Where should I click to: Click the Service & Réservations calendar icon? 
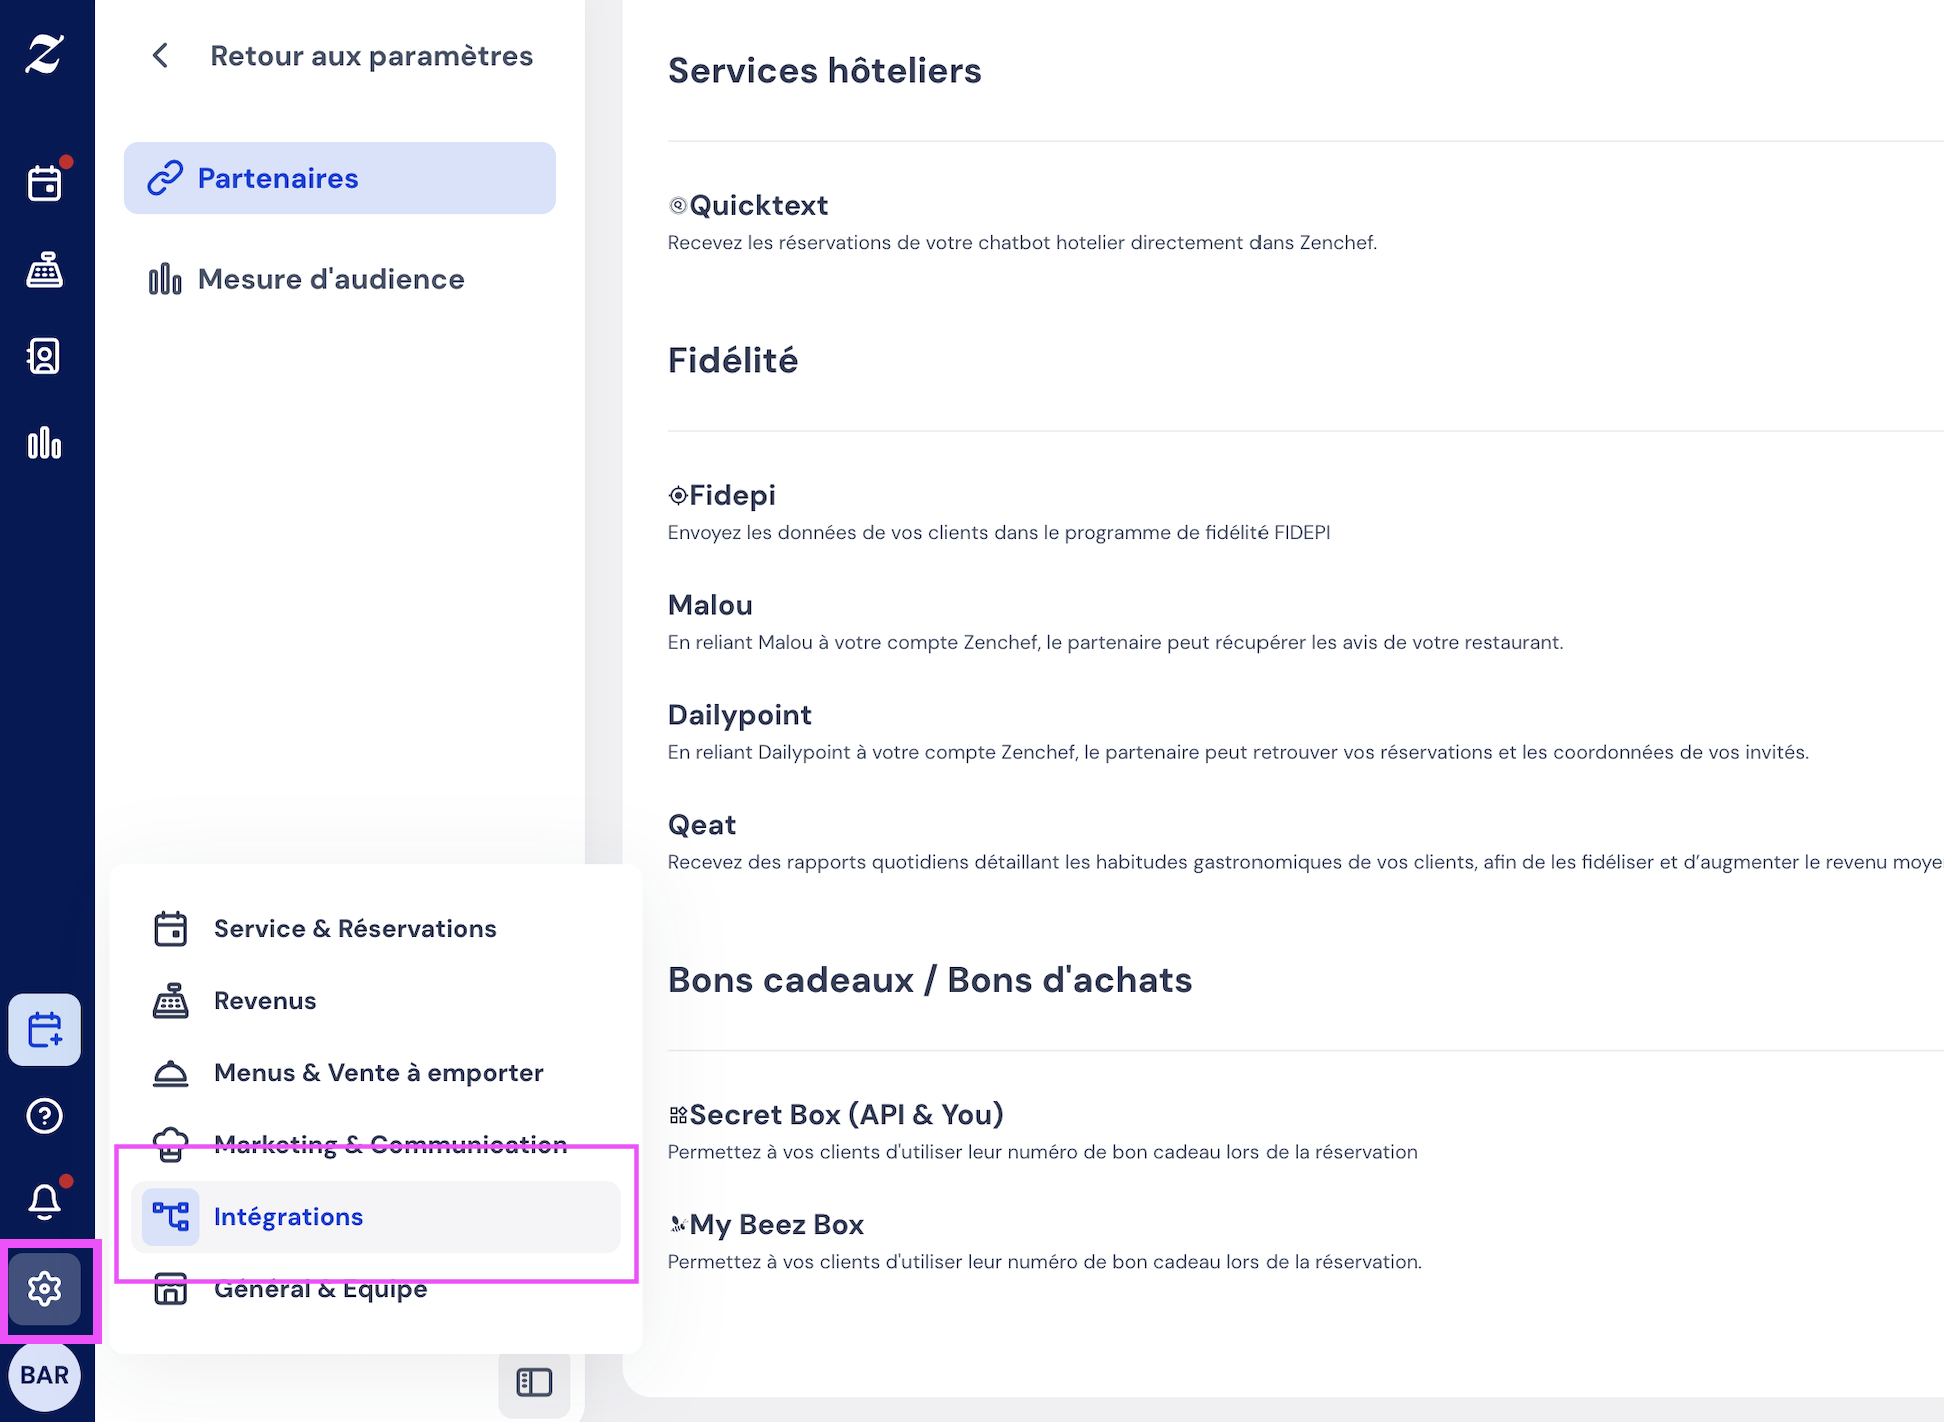coord(171,928)
